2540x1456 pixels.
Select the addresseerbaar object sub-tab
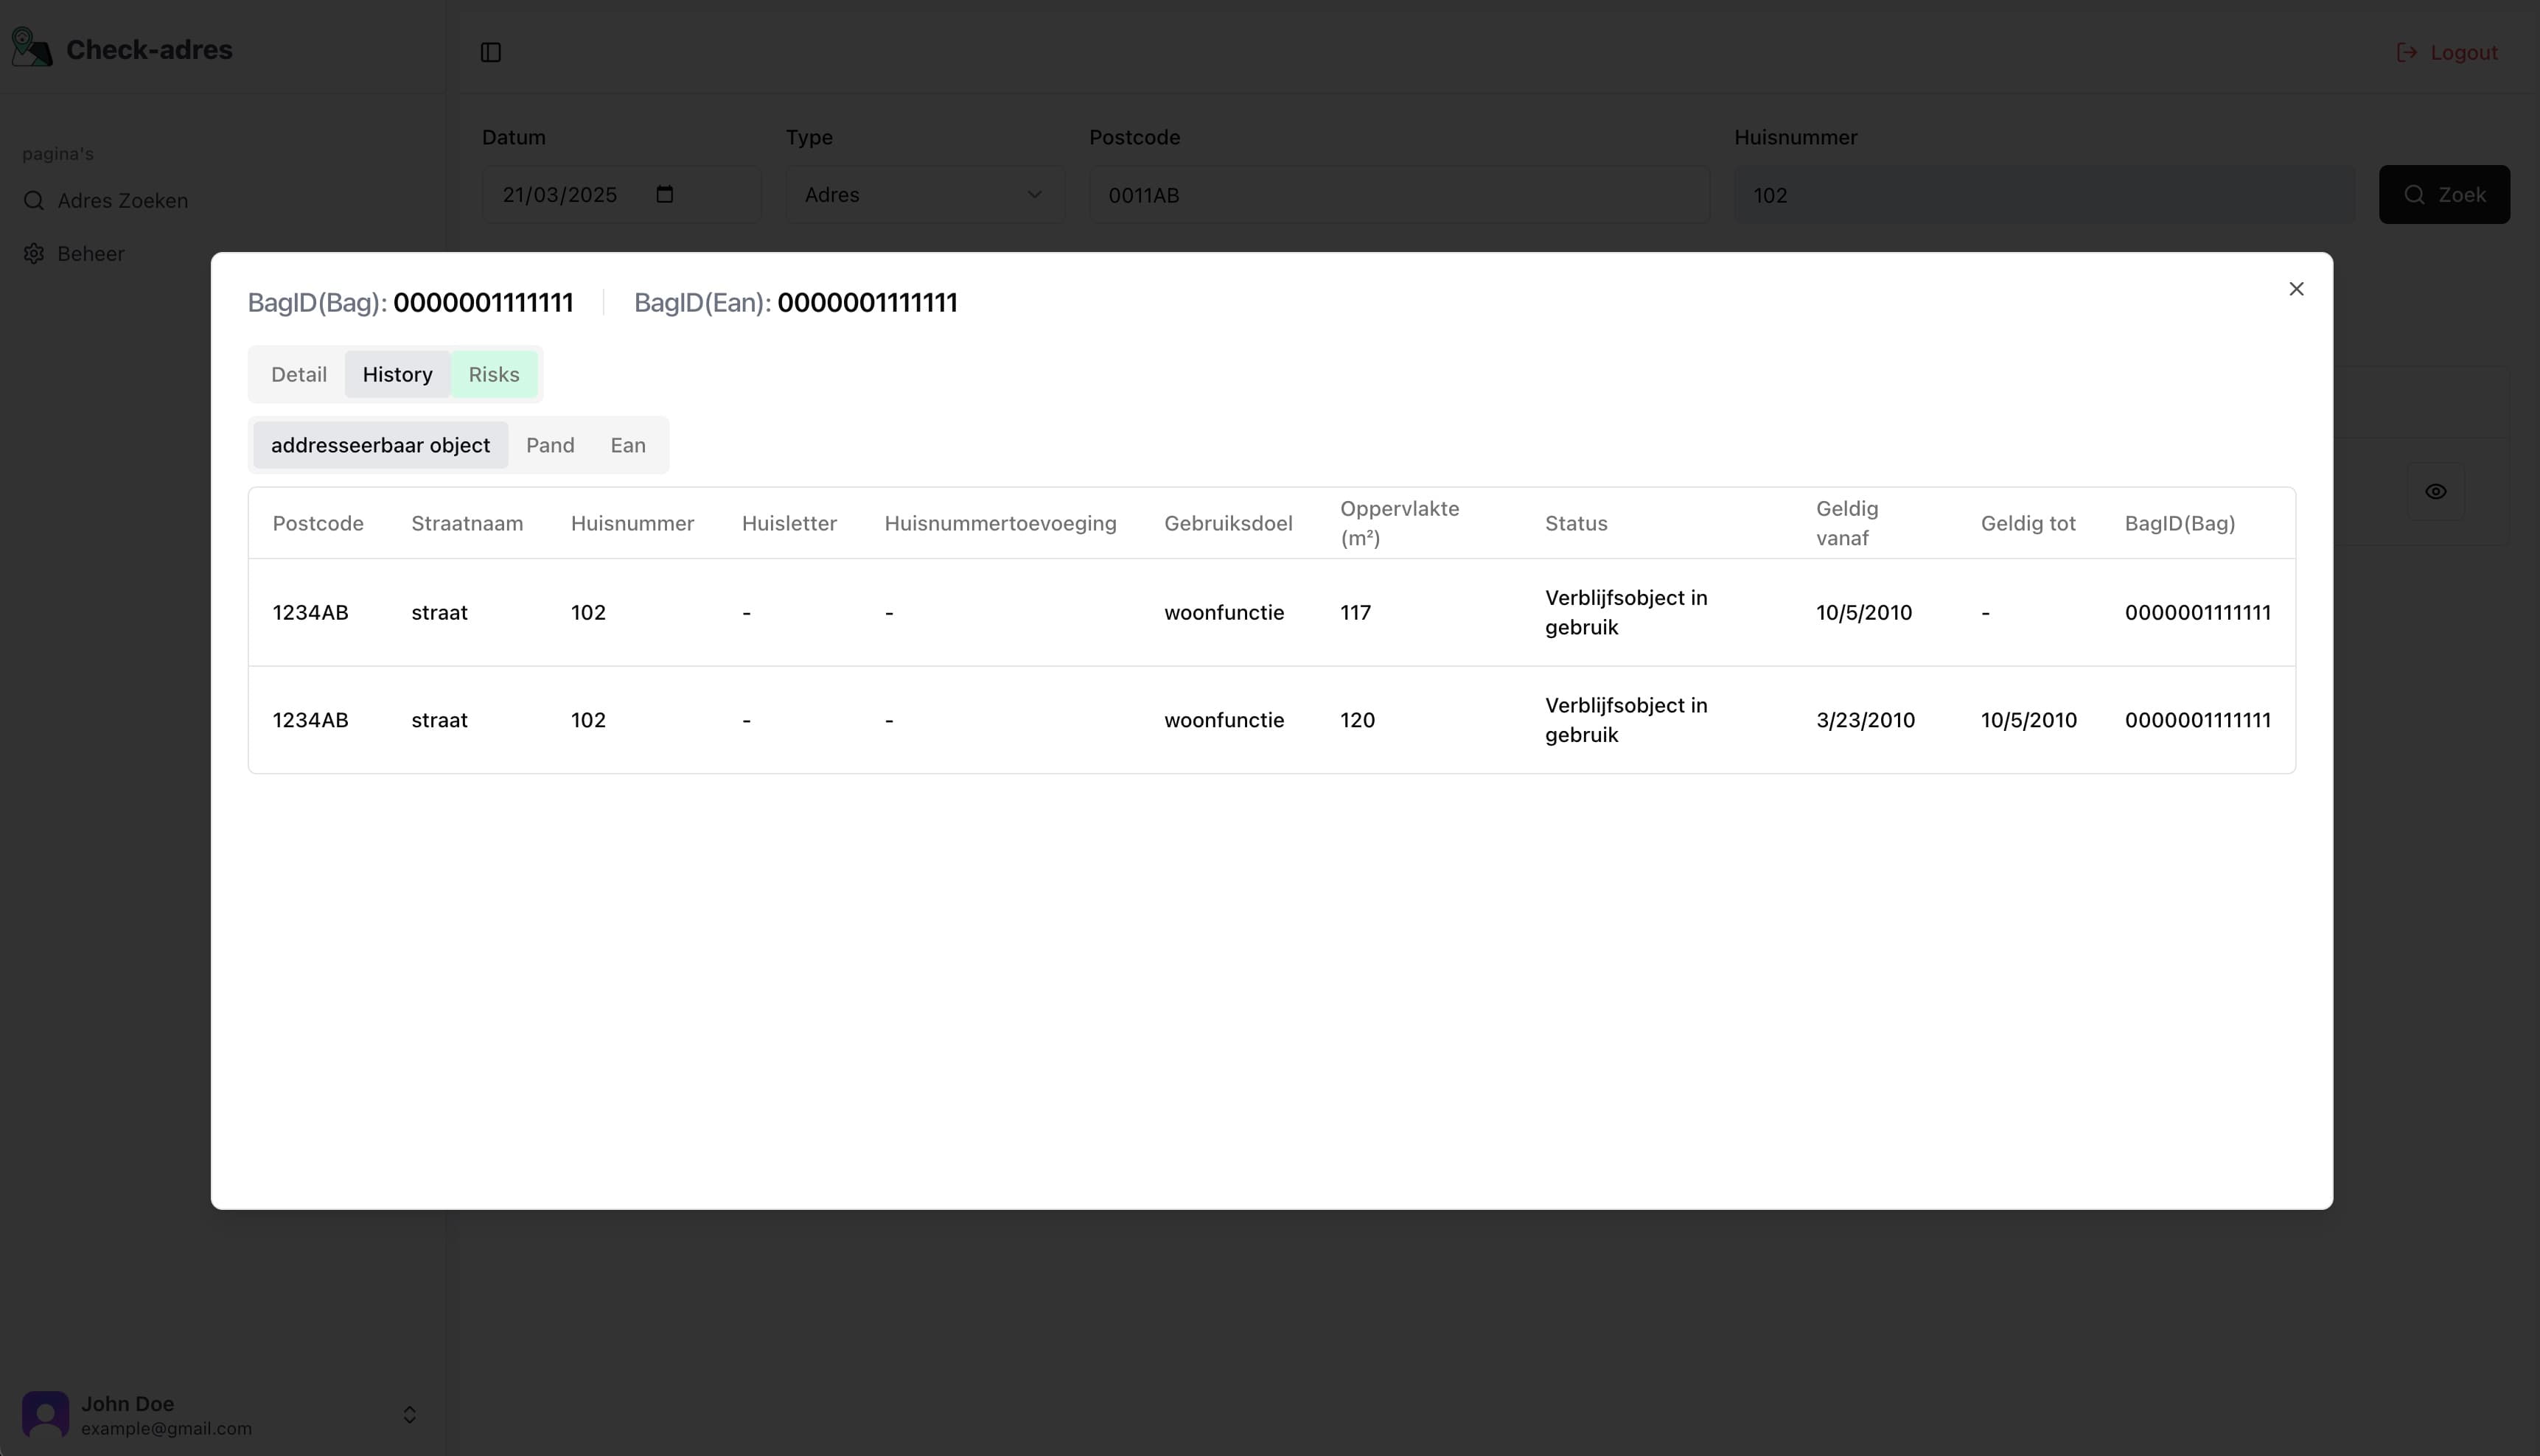click(380, 445)
